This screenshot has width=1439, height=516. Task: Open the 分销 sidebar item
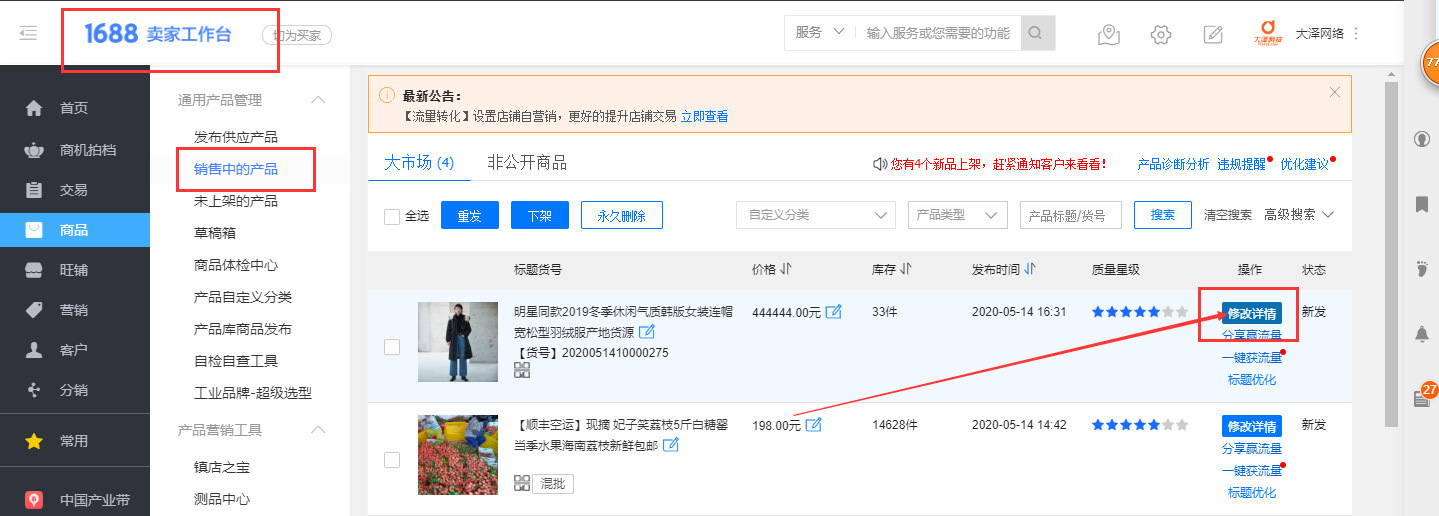(x=75, y=390)
